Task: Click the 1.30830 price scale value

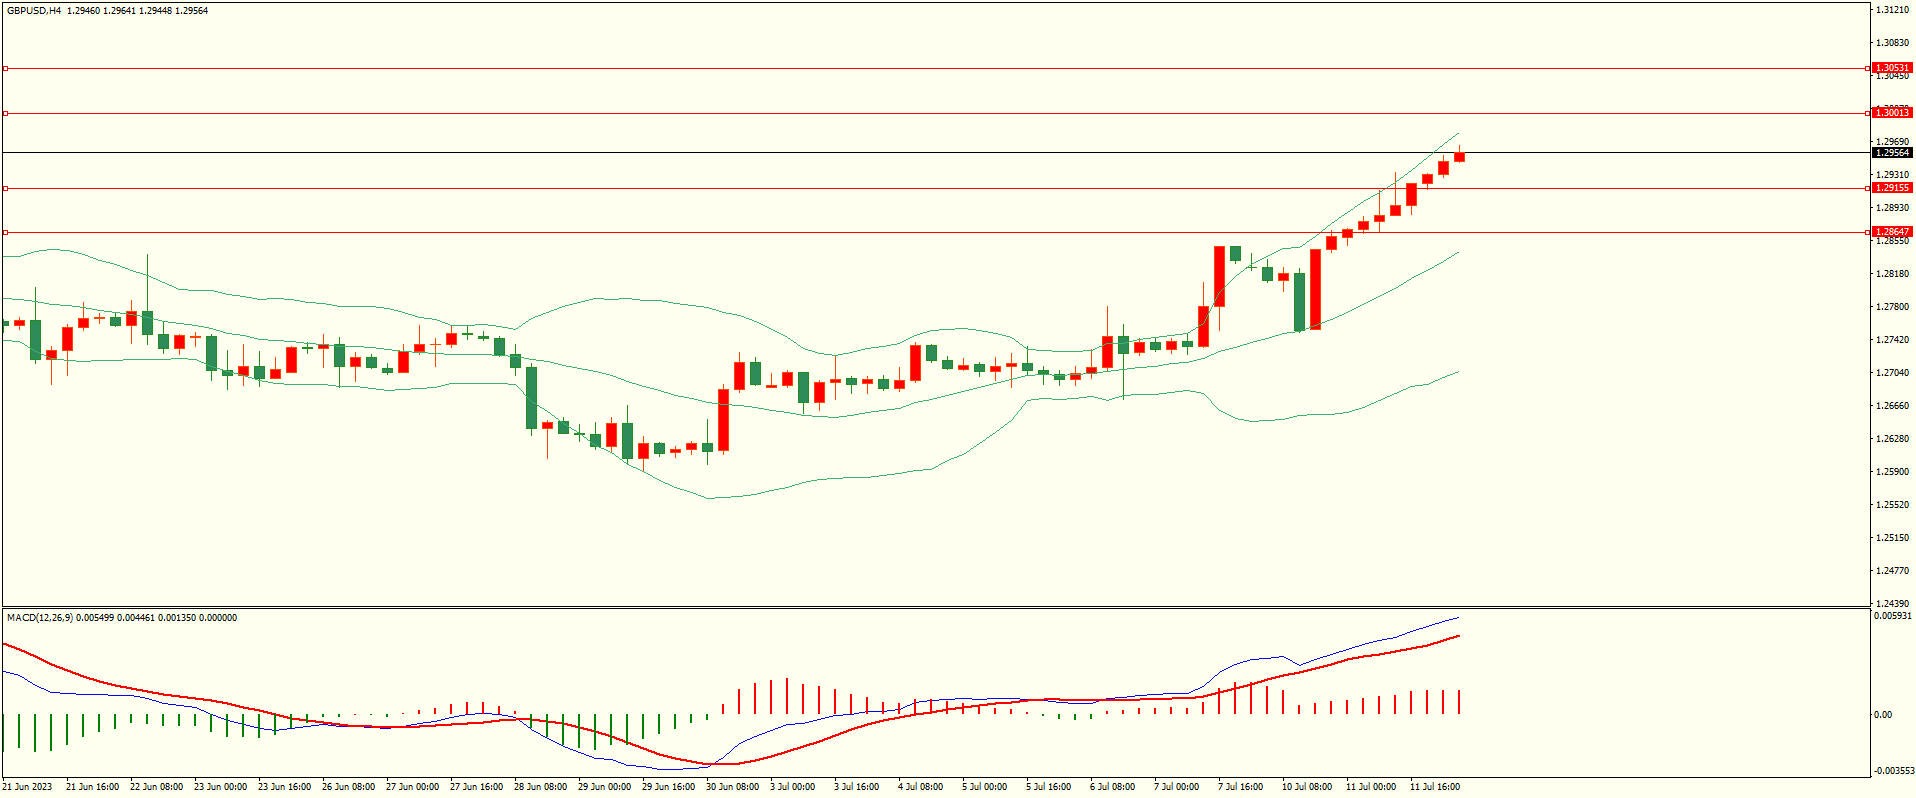Action: pyautogui.click(x=1892, y=43)
